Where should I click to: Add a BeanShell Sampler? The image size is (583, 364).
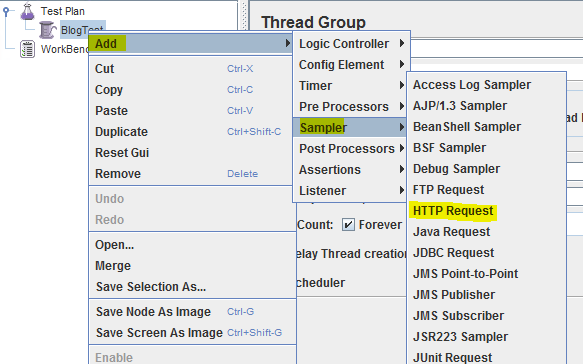pyautogui.click(x=486, y=127)
